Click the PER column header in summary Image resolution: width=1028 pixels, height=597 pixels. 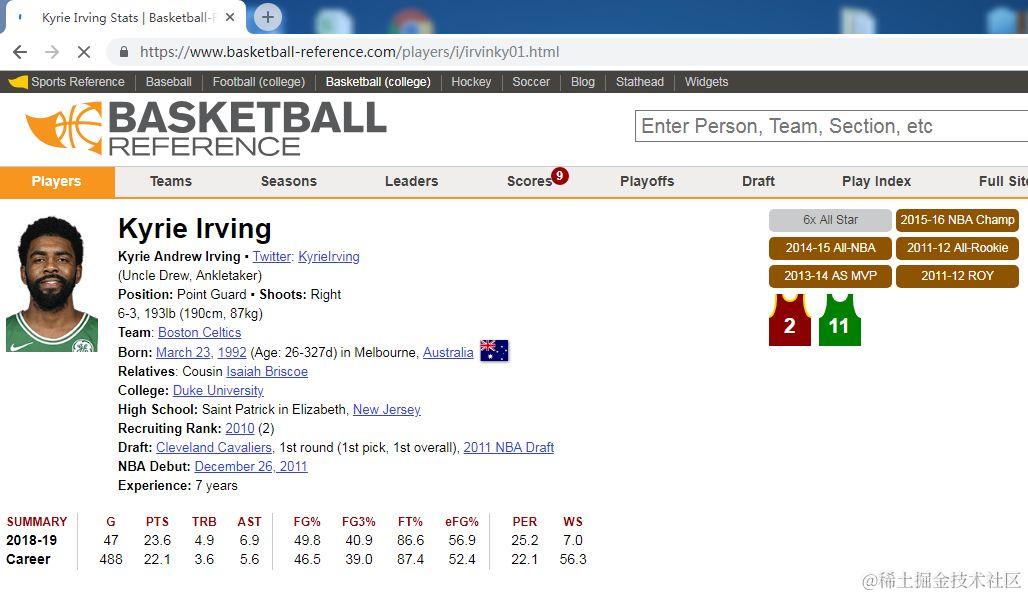(524, 522)
